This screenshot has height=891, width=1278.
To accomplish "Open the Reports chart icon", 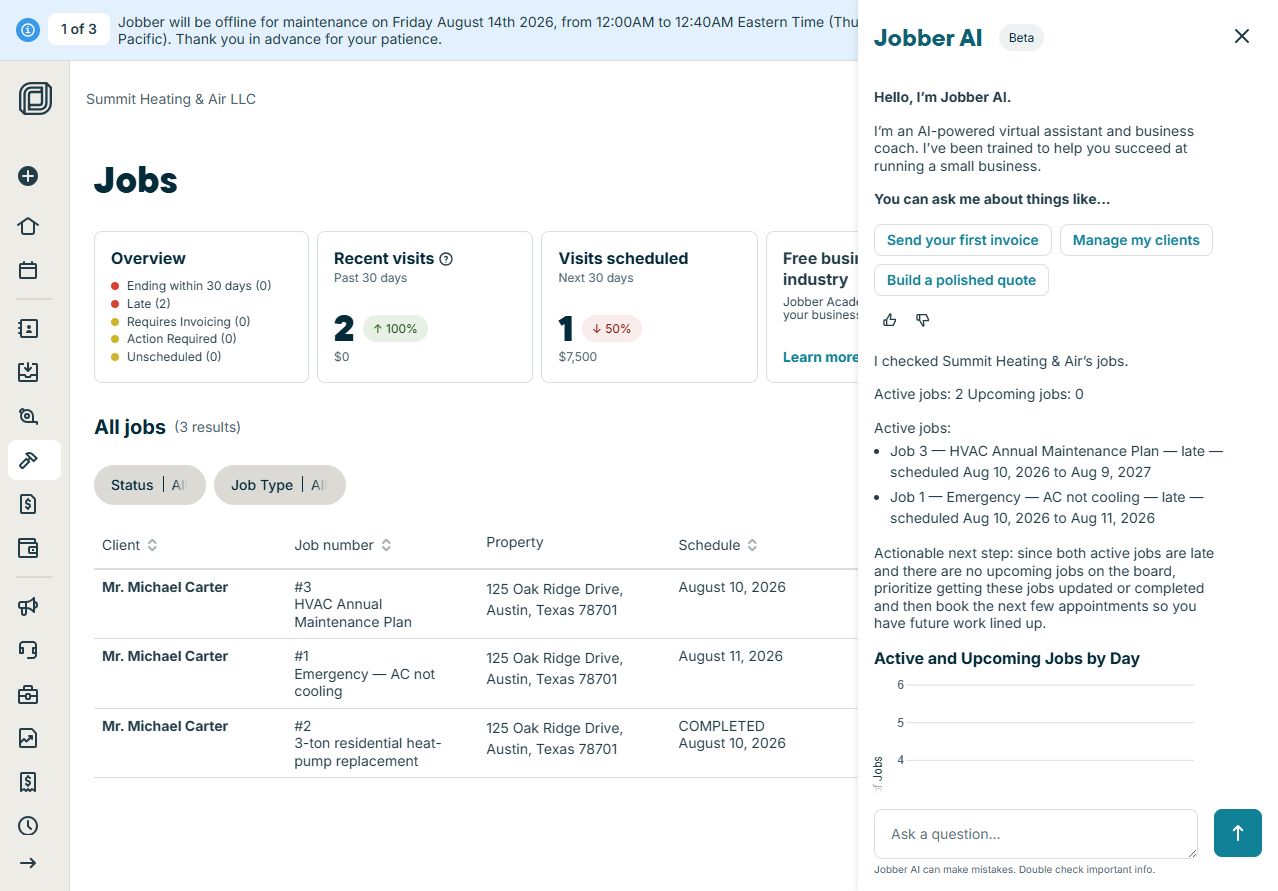I will (x=28, y=738).
